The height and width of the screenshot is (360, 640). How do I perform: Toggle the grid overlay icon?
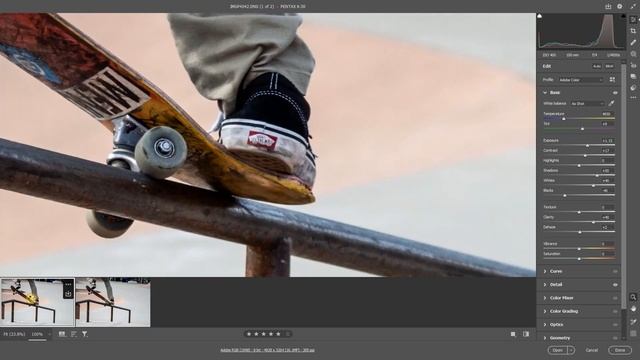tap(633, 333)
